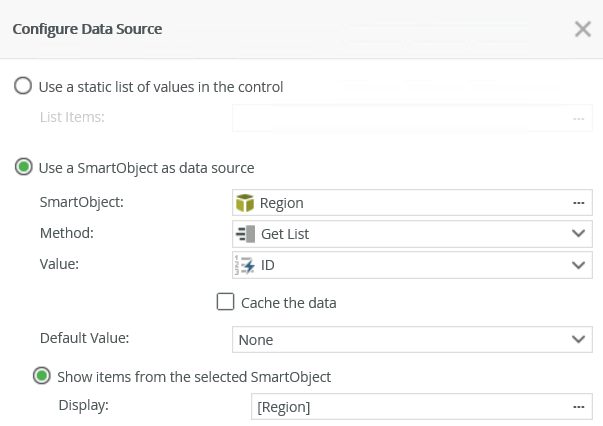Click the ID value field icon
The height and width of the screenshot is (426, 603).
click(245, 265)
